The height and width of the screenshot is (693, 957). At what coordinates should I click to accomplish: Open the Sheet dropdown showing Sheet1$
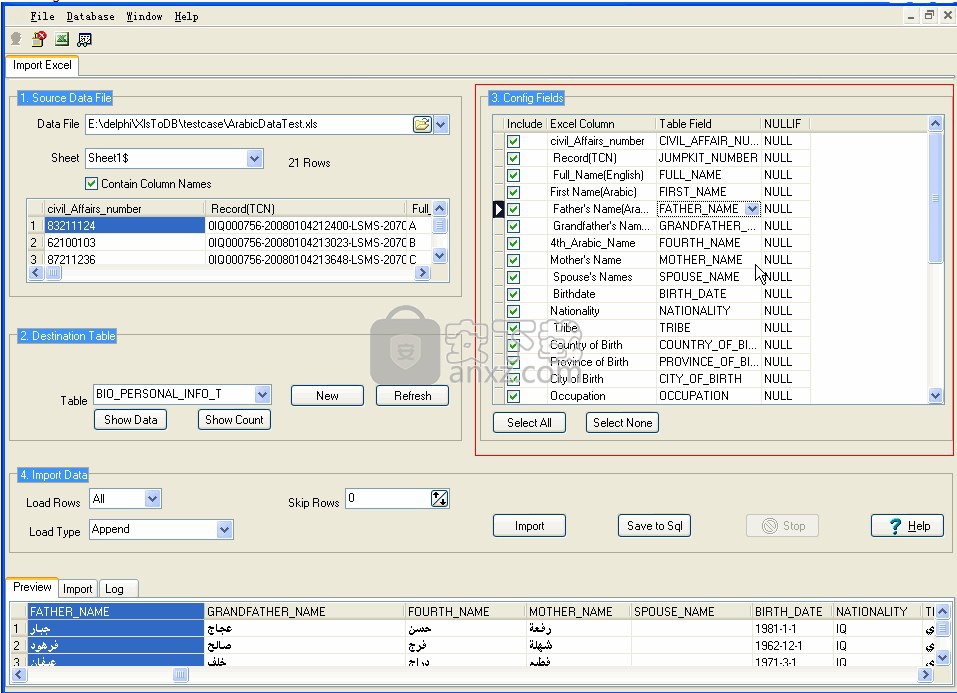click(x=255, y=159)
